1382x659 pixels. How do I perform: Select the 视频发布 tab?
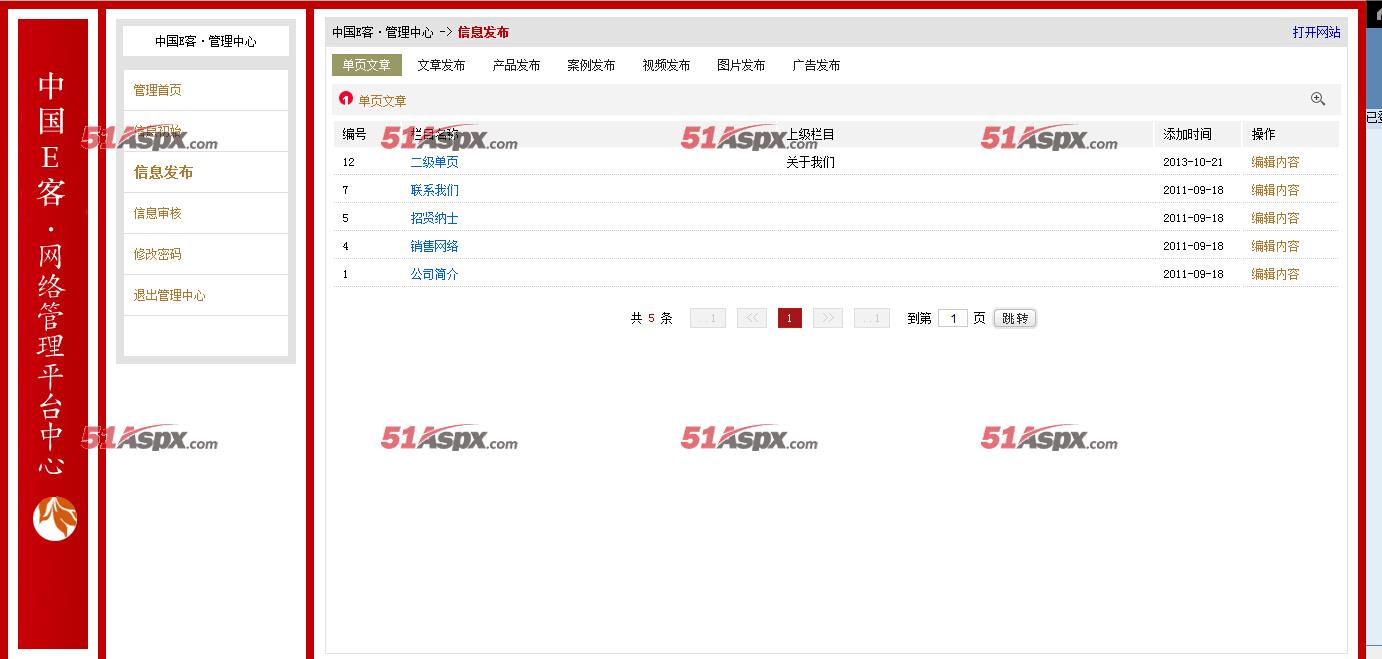click(x=666, y=65)
